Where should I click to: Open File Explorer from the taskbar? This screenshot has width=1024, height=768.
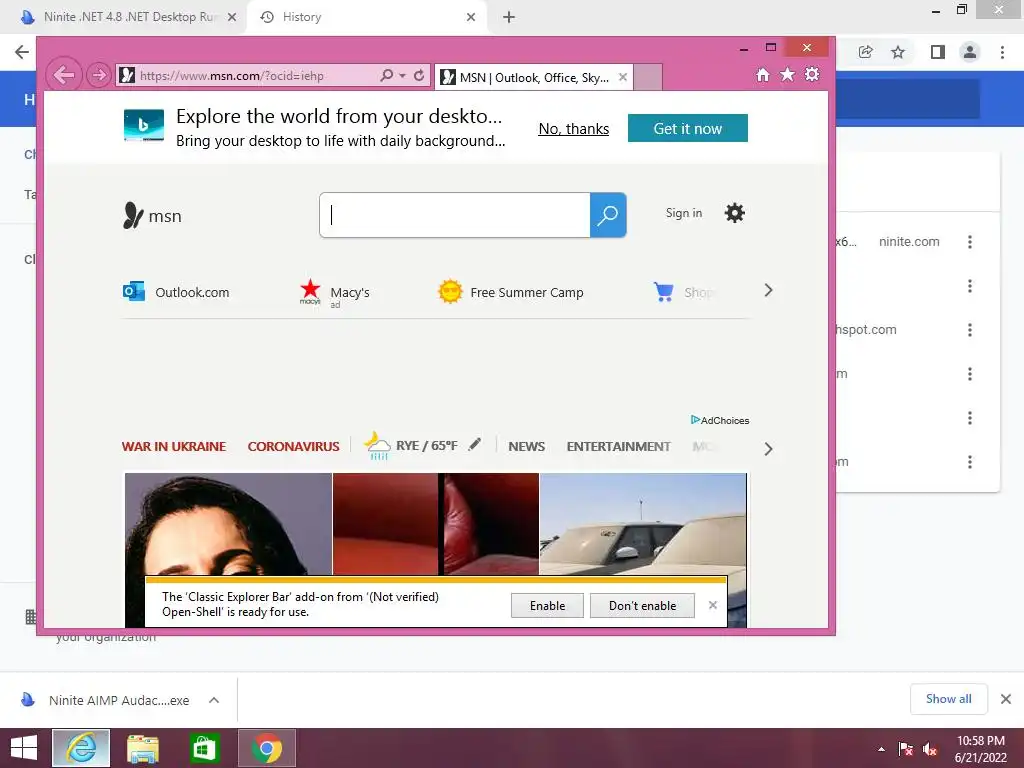[142, 748]
